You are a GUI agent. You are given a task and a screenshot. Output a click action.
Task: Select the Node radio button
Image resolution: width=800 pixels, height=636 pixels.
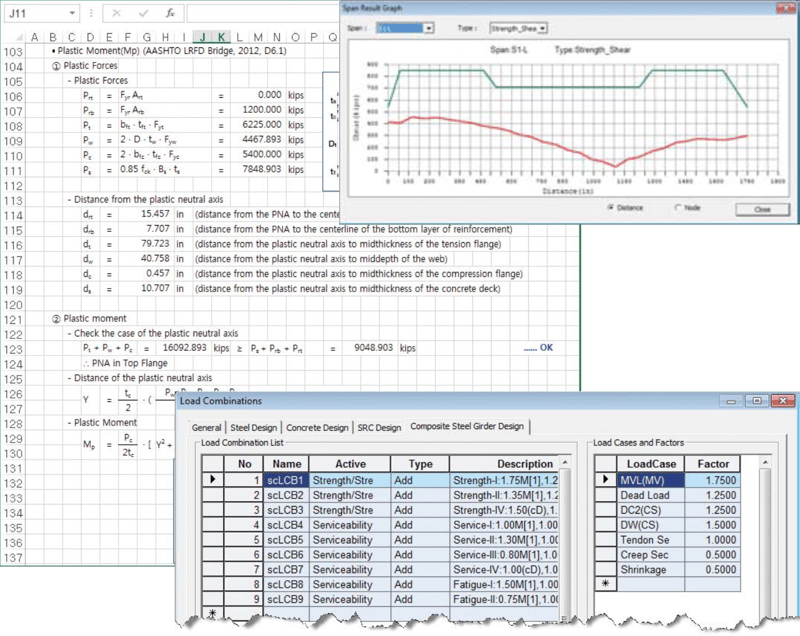[x=679, y=208]
